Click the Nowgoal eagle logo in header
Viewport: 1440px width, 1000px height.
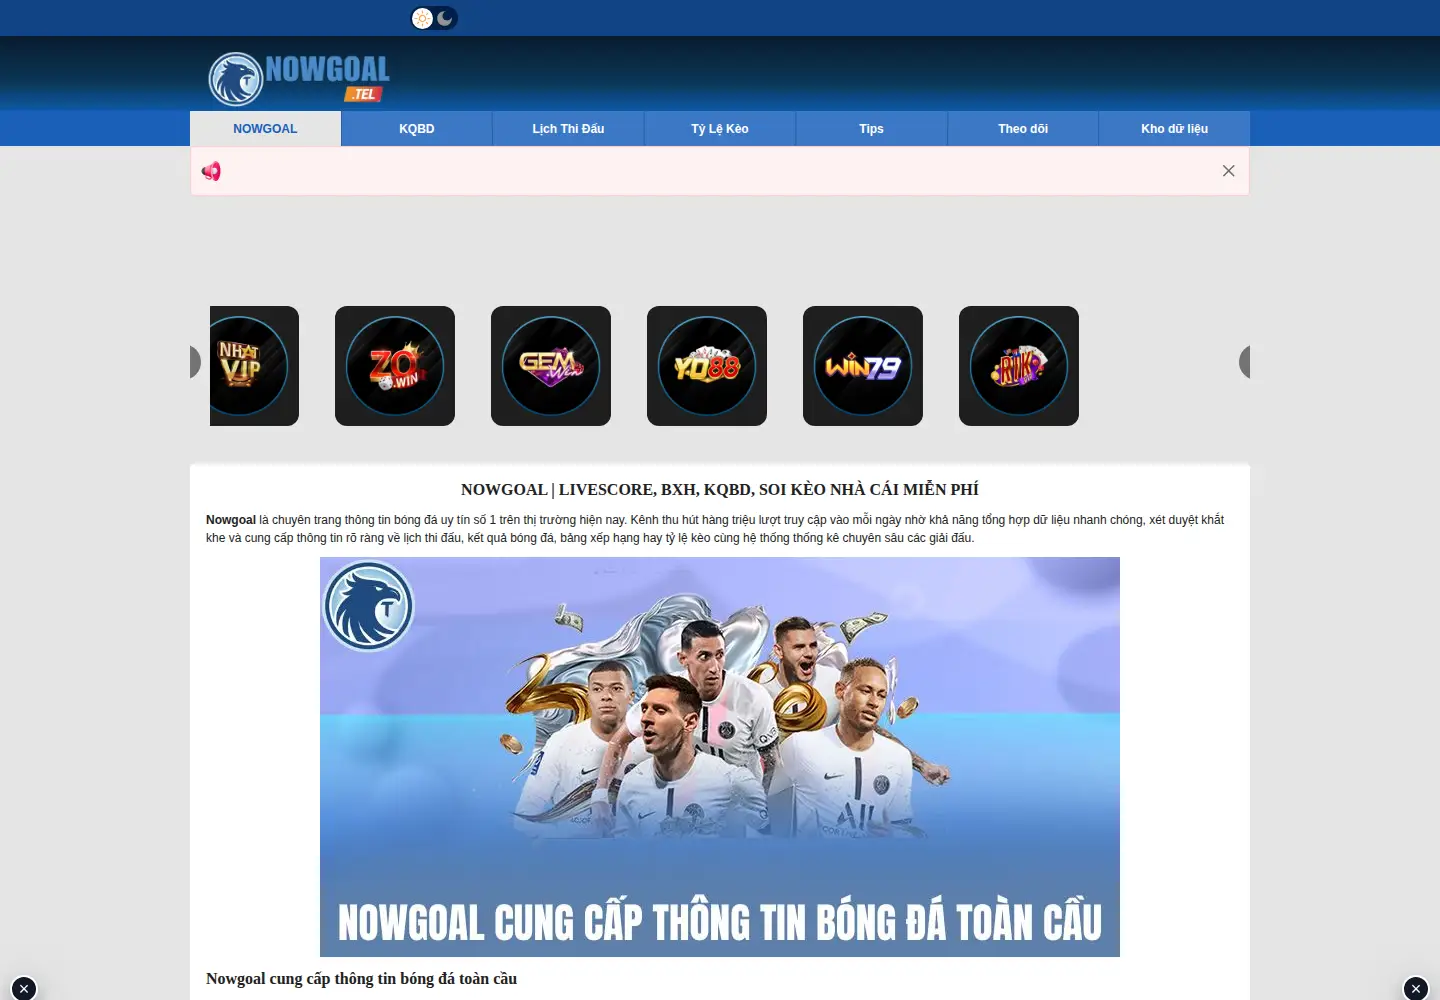pos(299,79)
